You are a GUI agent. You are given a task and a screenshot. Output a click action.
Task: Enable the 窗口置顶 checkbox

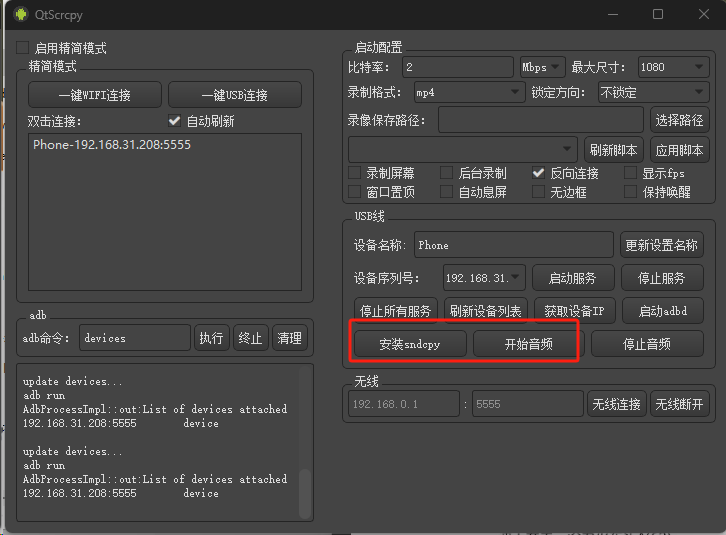[x=355, y=192]
